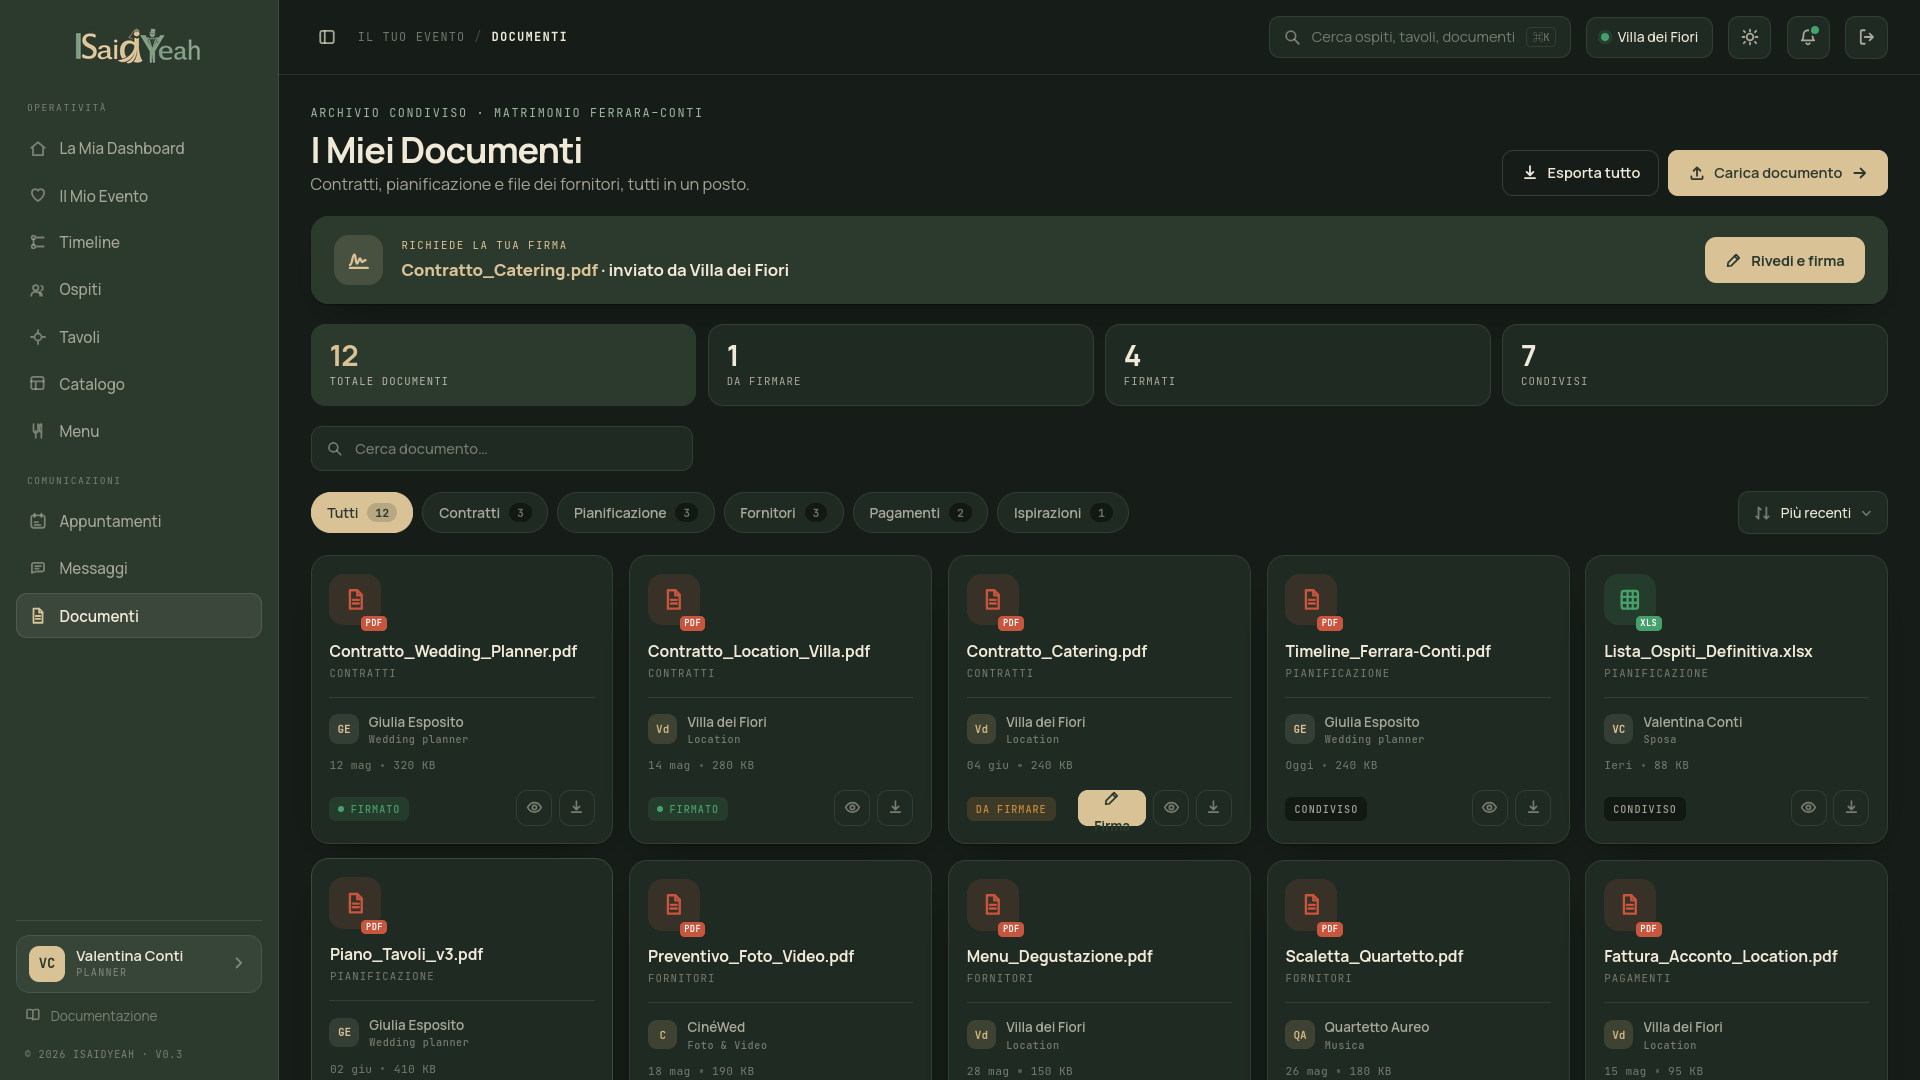The height and width of the screenshot is (1080, 1920).
Task: Filter by Ispirazioni tab
Action: coord(1063,513)
